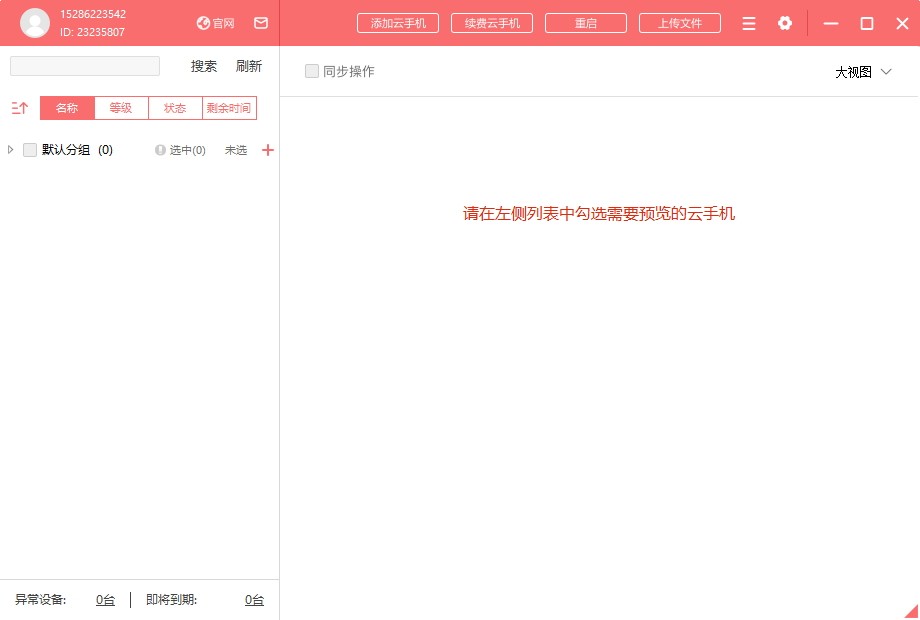The width and height of the screenshot is (920, 620).
Task: Click the 添加云手机 button
Action: coord(398,23)
